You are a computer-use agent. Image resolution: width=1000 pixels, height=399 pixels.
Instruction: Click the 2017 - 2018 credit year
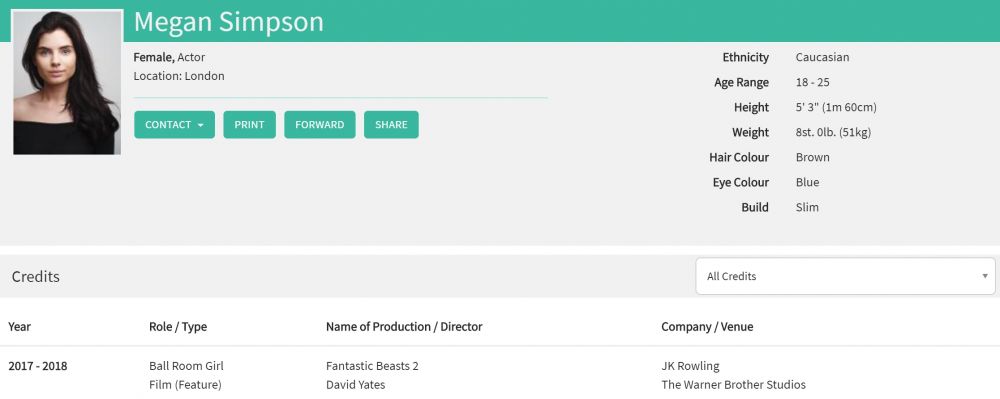coord(38,366)
